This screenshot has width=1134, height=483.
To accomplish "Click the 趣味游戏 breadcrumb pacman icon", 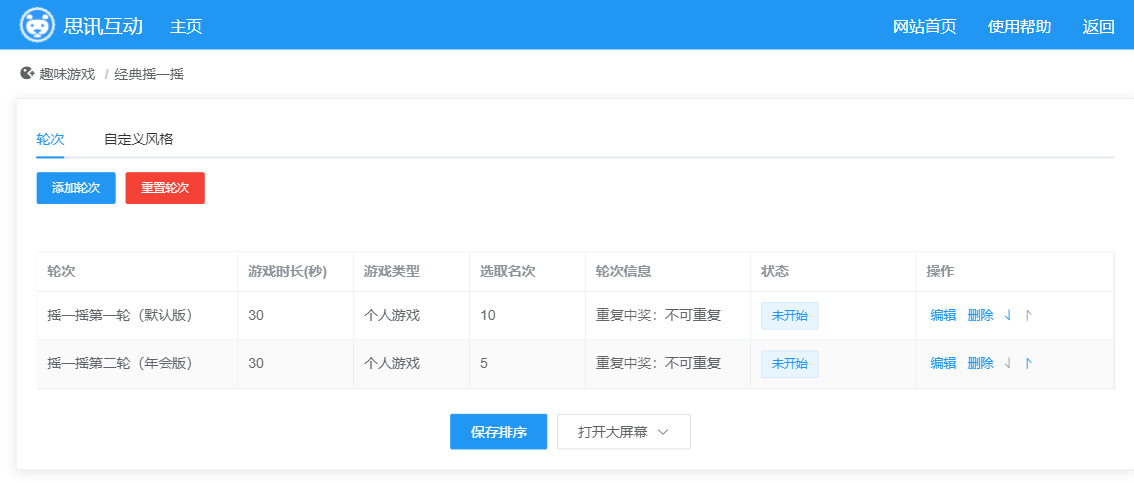I will point(27,73).
